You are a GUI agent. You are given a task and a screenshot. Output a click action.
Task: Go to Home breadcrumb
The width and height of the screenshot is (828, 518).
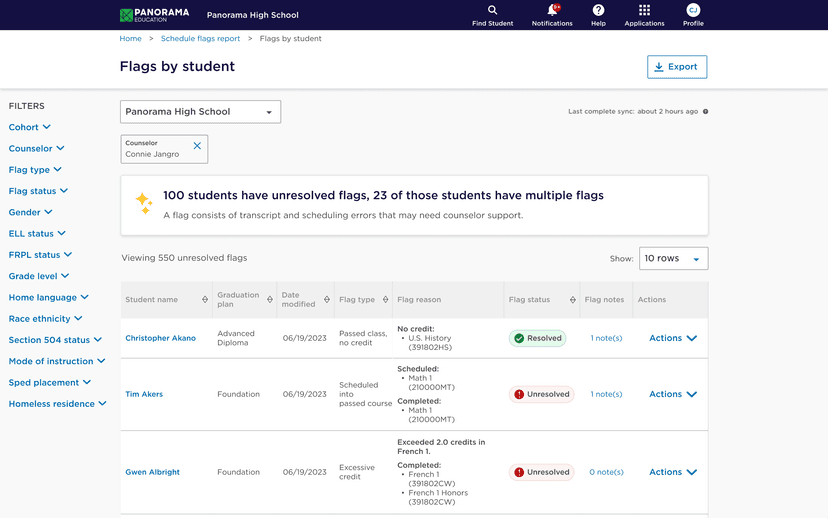click(x=130, y=39)
